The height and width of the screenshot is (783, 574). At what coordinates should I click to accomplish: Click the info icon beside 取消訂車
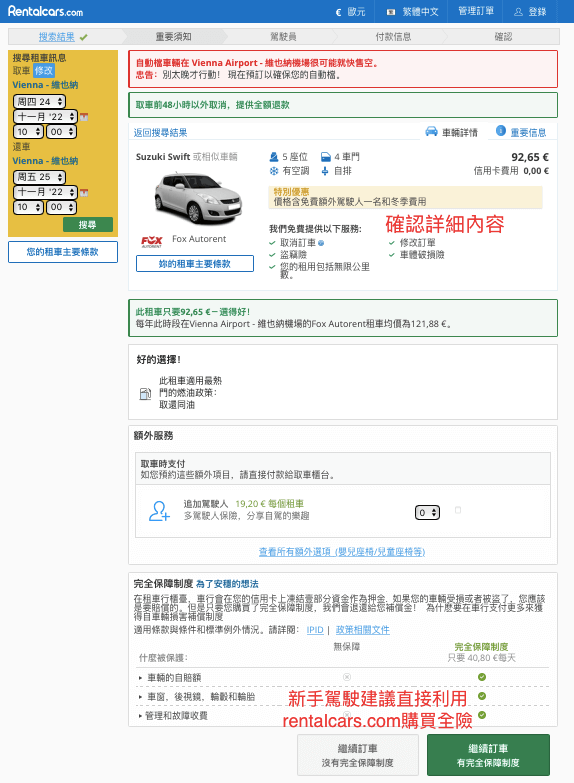321,243
